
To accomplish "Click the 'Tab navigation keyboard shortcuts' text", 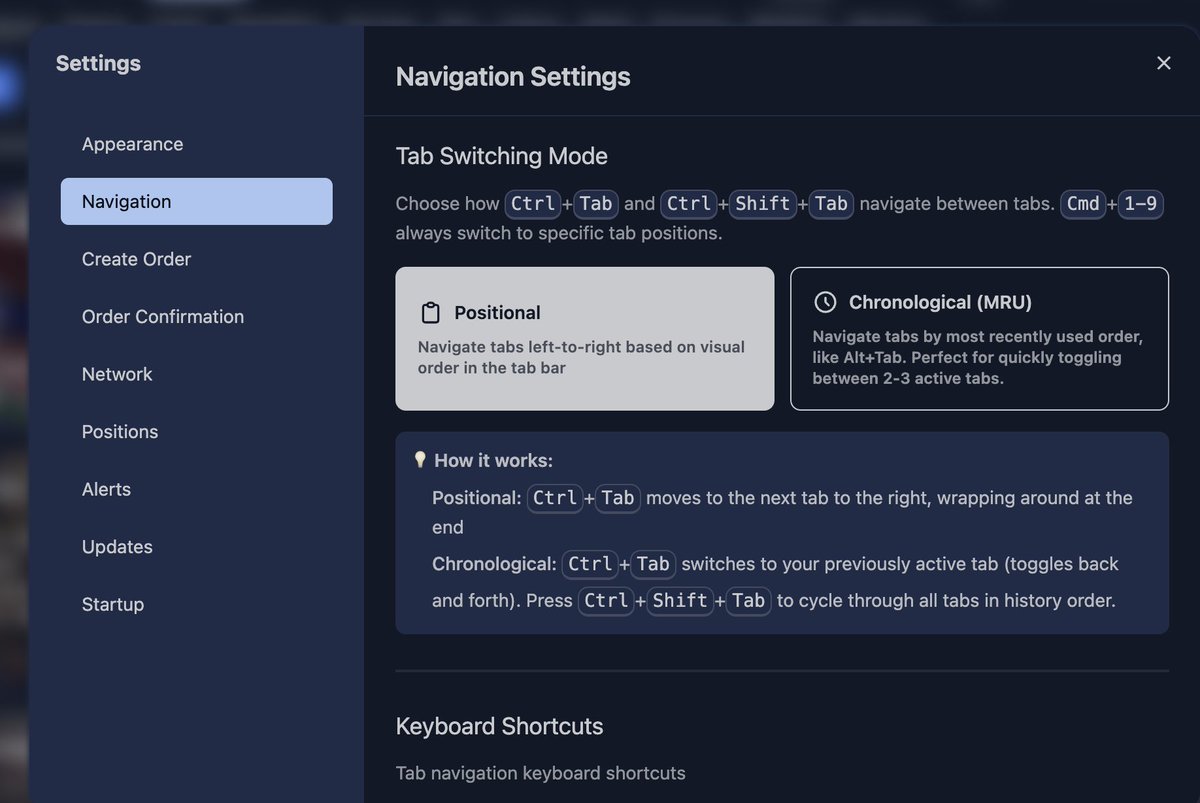I will (541, 773).
